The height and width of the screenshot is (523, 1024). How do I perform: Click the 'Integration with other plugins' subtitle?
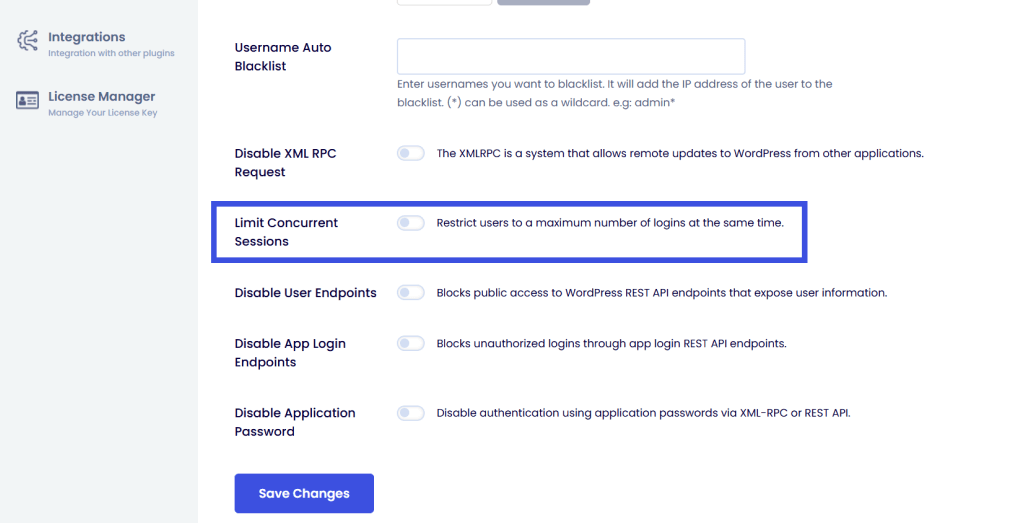coord(111,53)
